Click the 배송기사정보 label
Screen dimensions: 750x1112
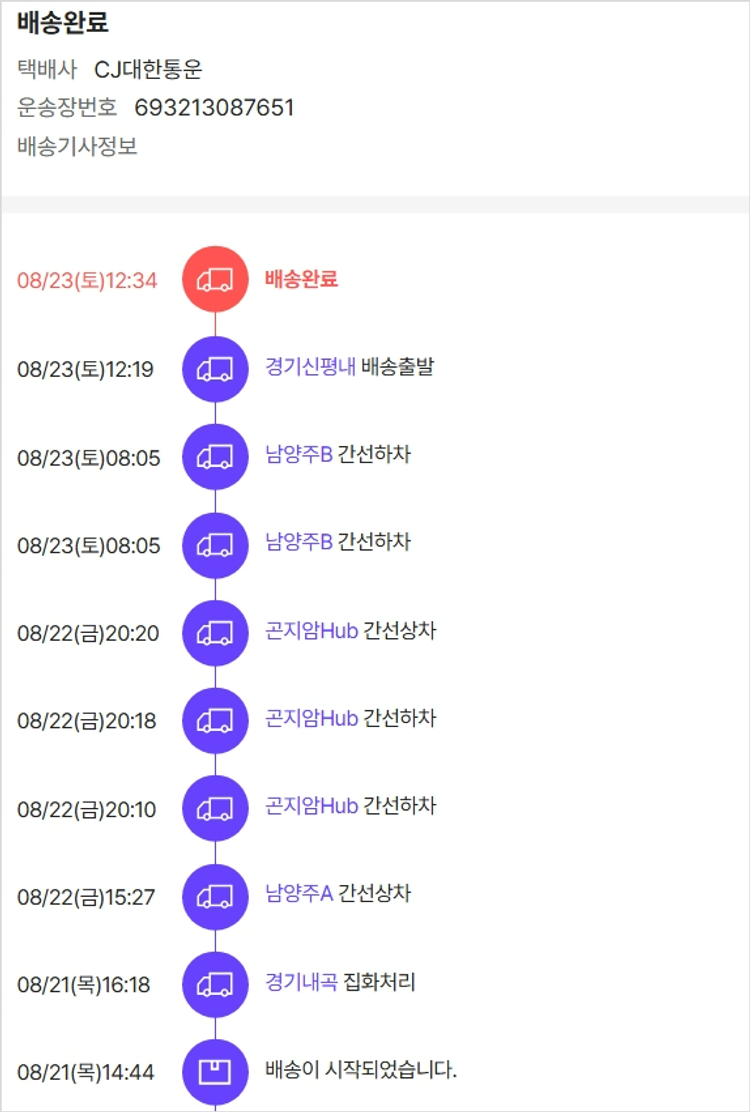(77, 146)
